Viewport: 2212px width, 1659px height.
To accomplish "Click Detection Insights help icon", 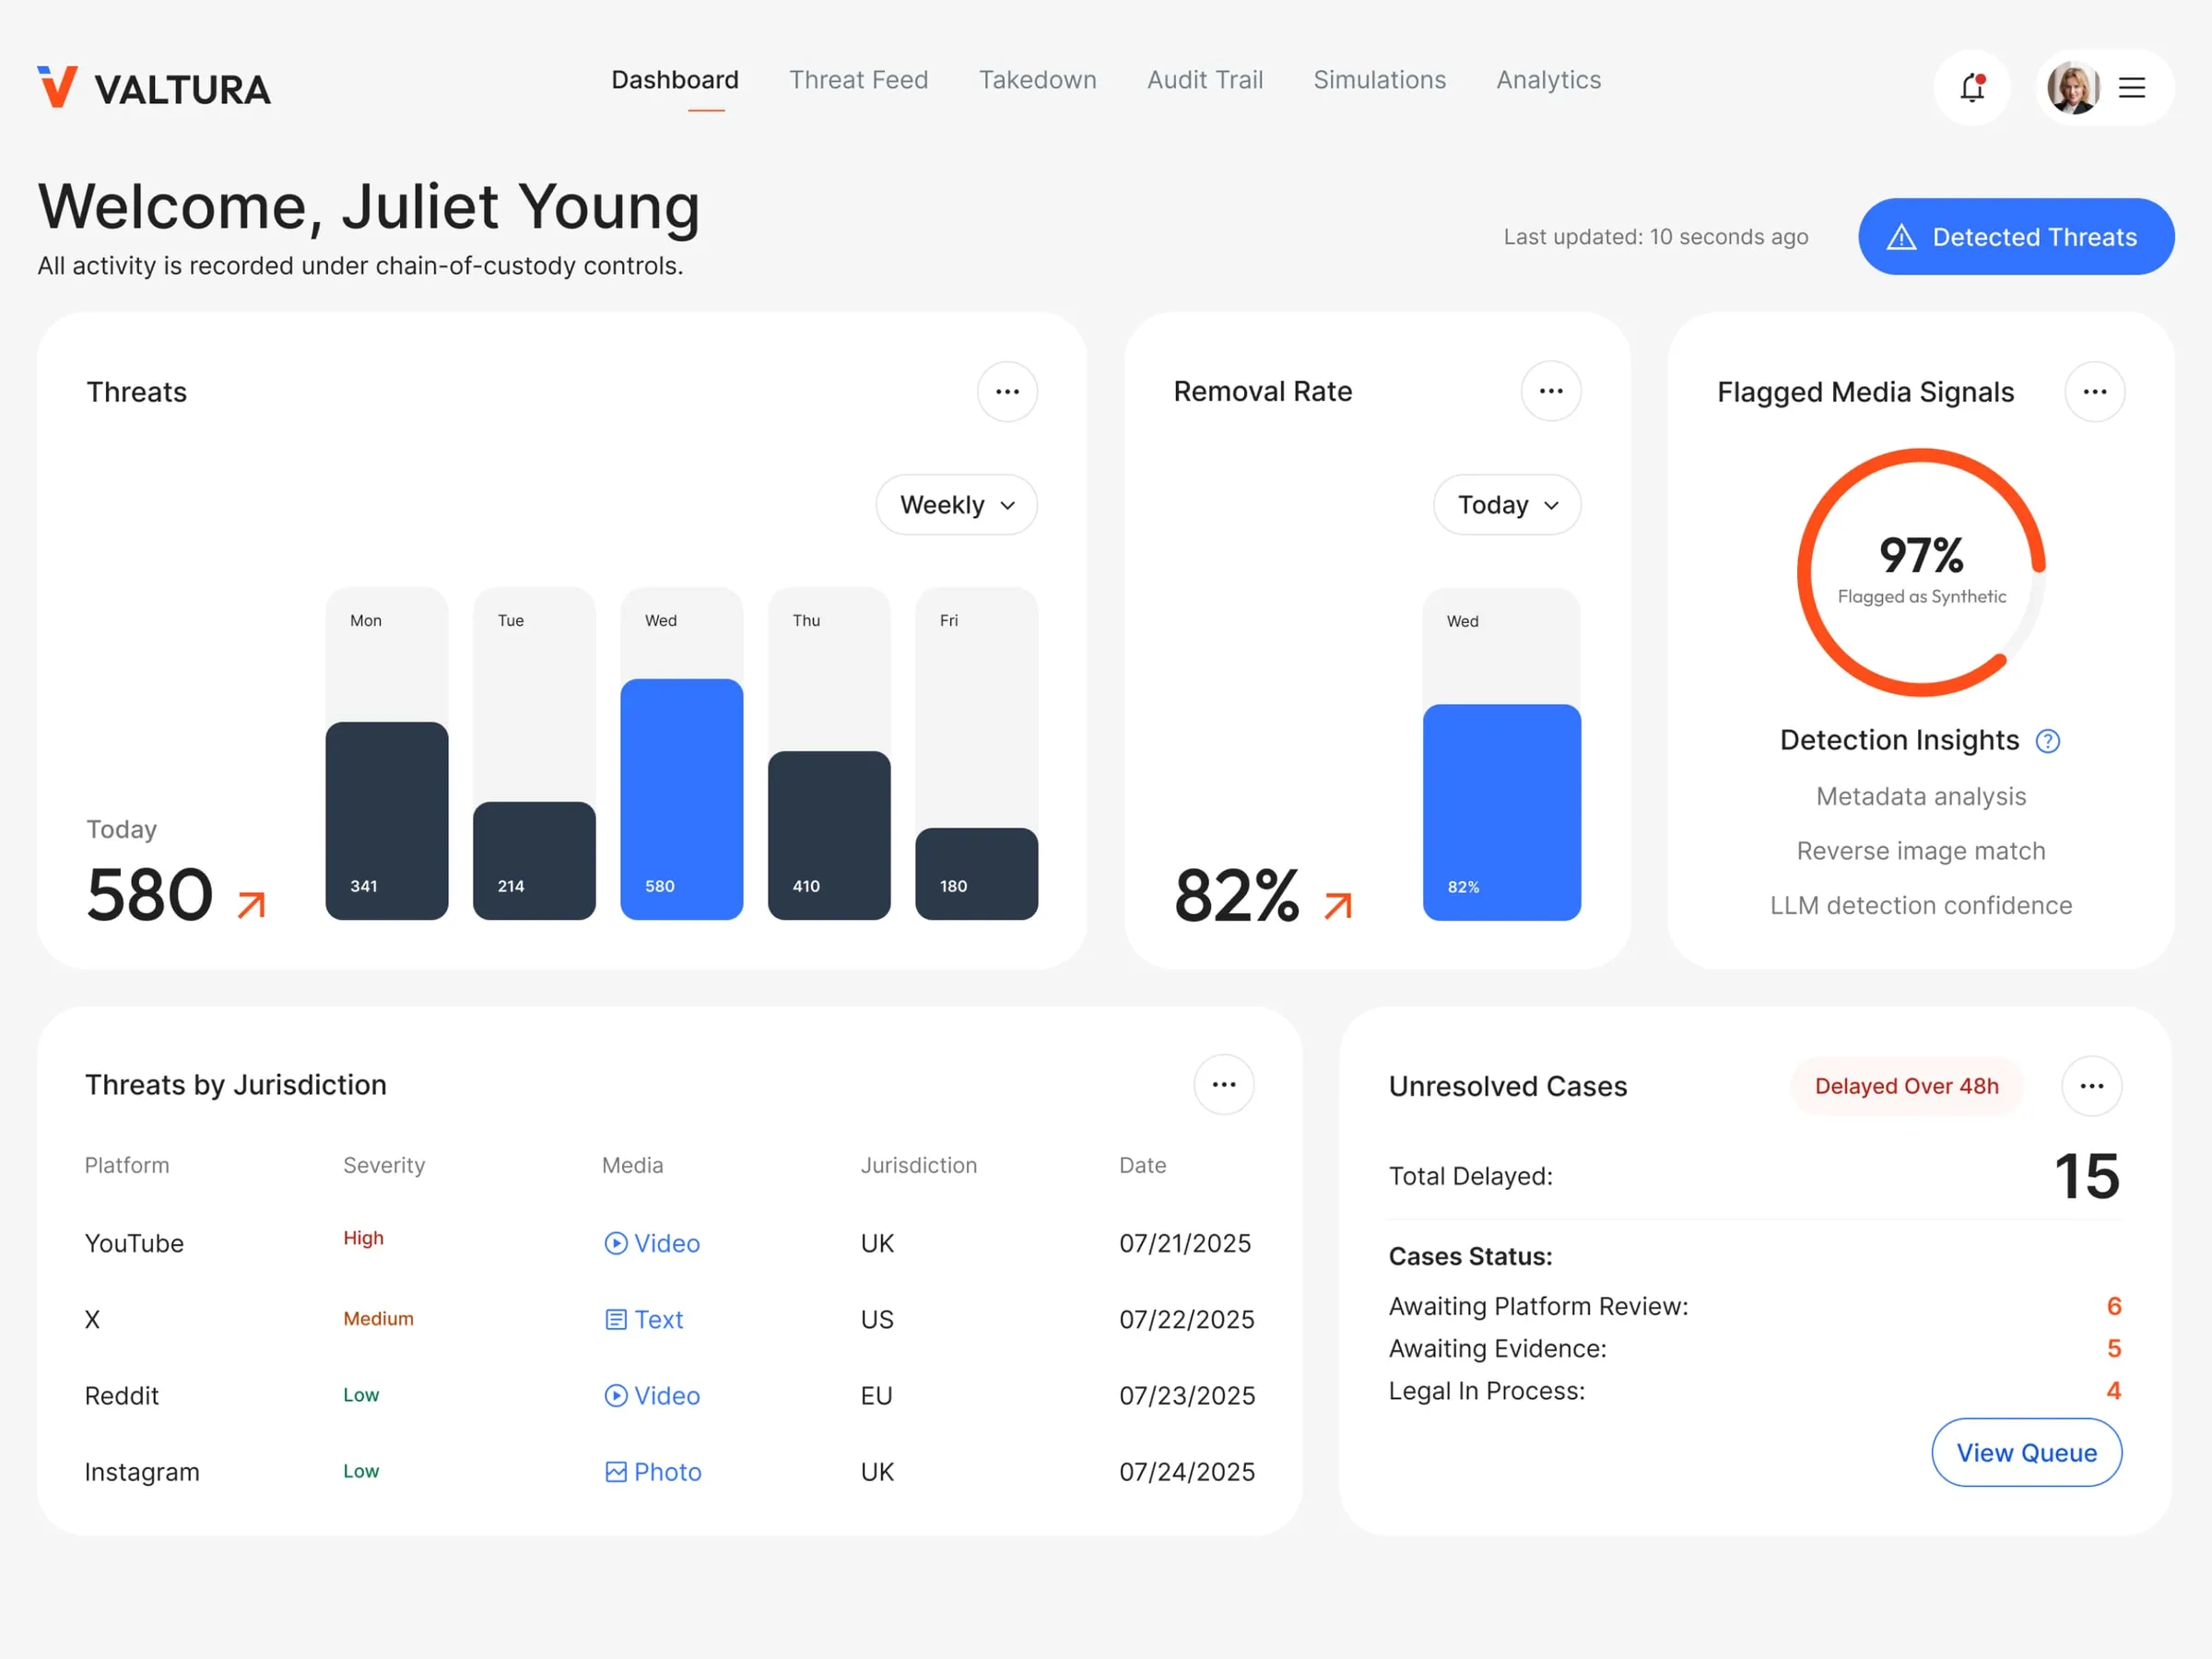I will (2048, 741).
